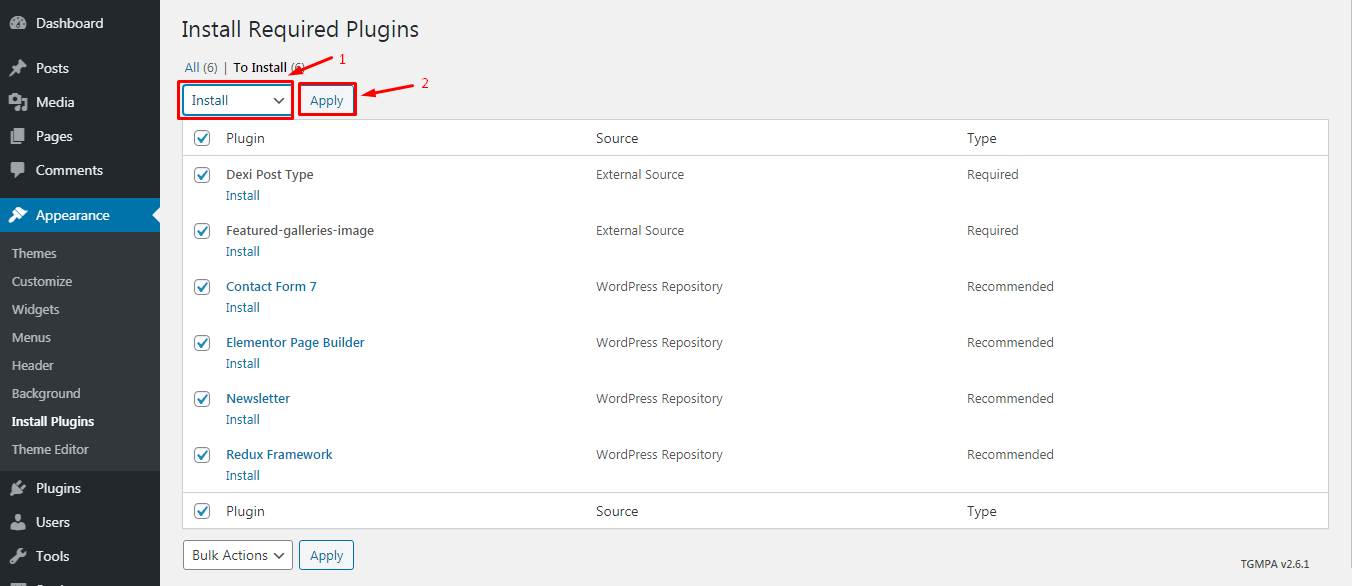Click the Plugins plug icon
The width and height of the screenshot is (1352, 586).
18,488
